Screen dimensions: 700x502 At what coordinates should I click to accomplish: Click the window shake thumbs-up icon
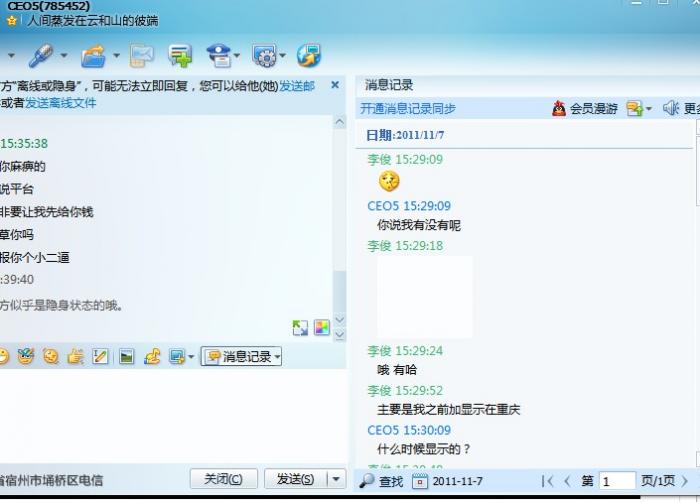pyautogui.click(x=75, y=356)
